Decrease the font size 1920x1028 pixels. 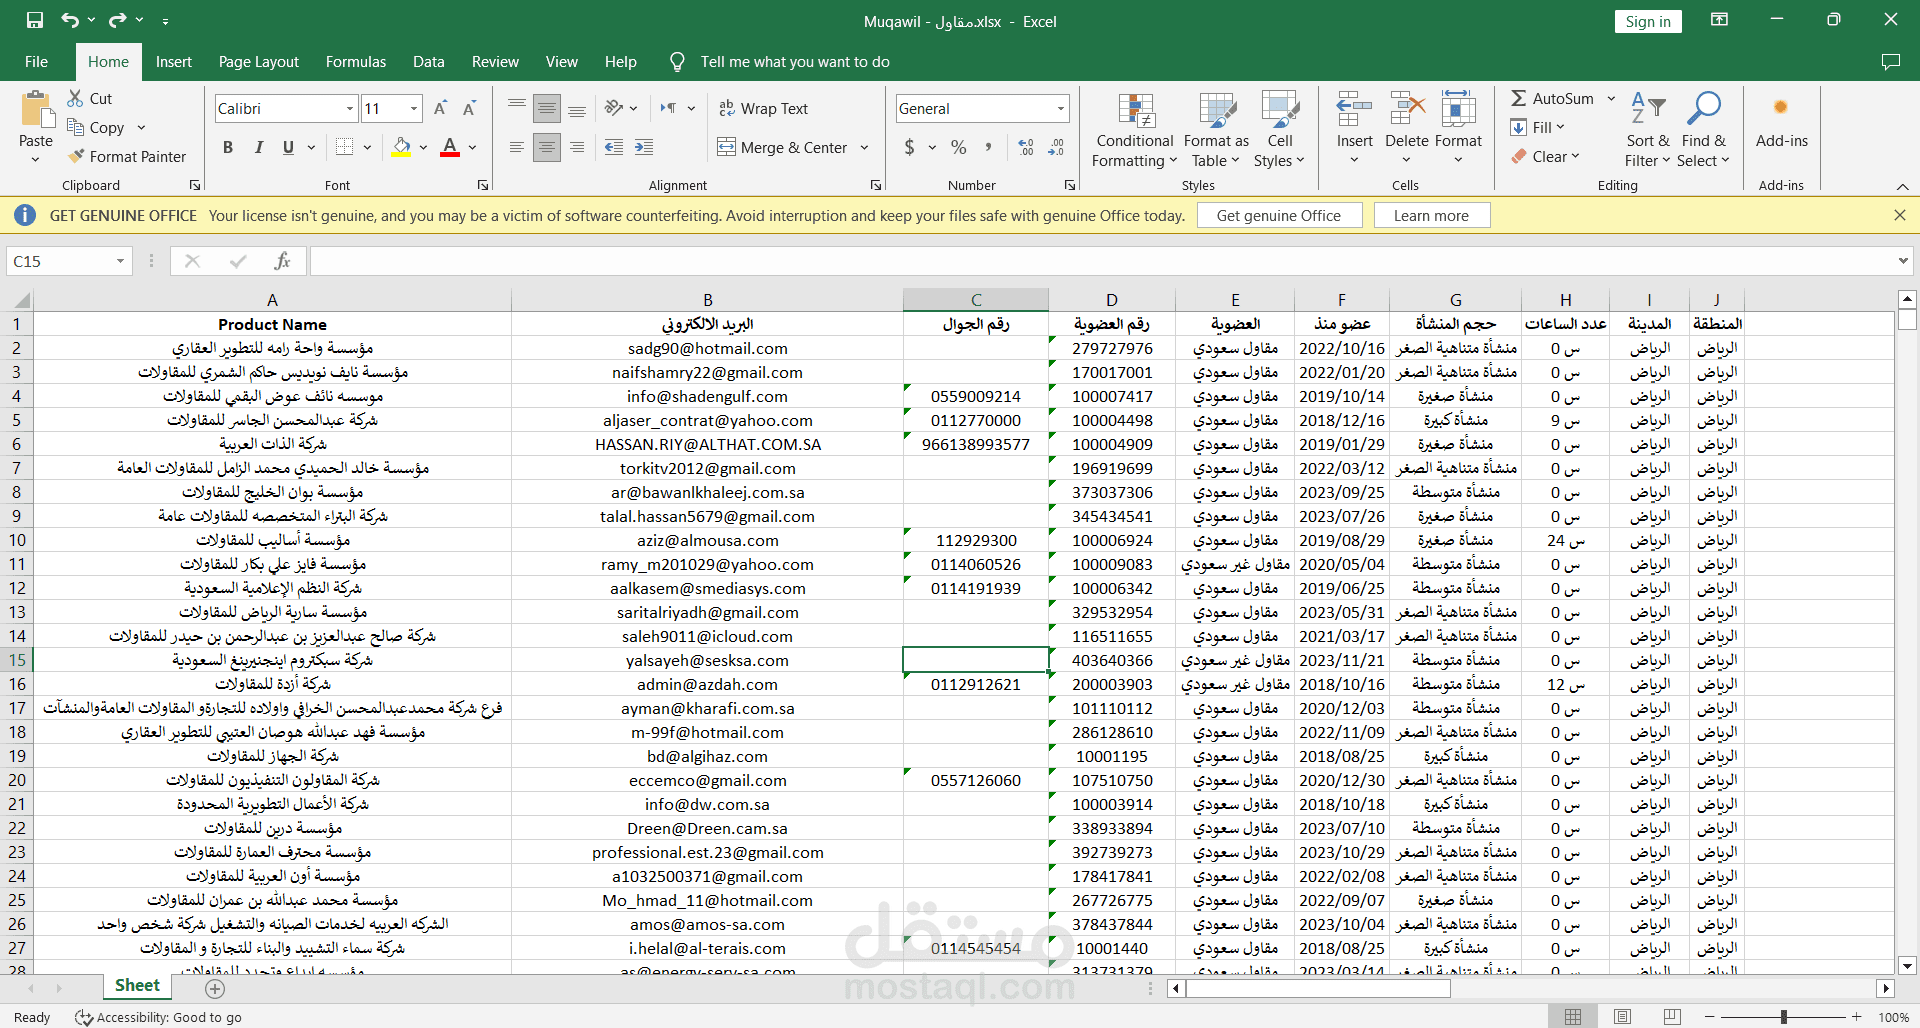(469, 108)
